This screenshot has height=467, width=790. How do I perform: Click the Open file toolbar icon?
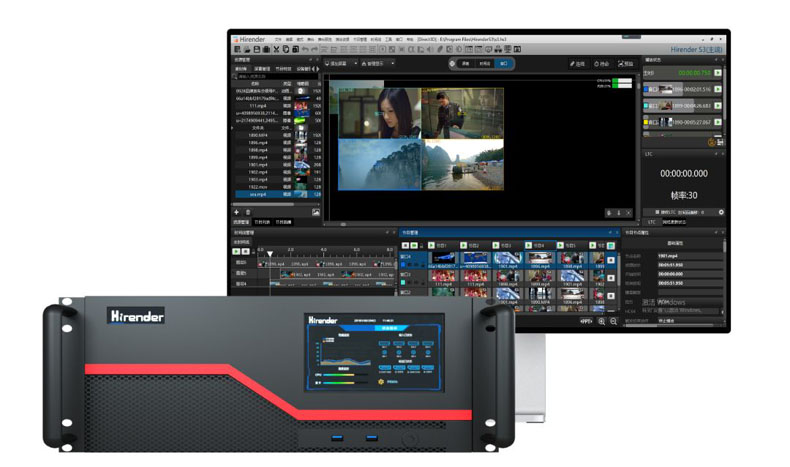coord(247,49)
